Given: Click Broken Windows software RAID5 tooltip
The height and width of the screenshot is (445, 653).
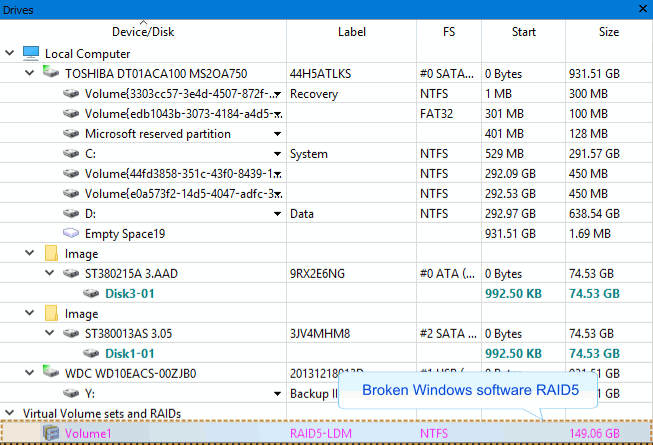Looking at the screenshot, I should point(470,390).
